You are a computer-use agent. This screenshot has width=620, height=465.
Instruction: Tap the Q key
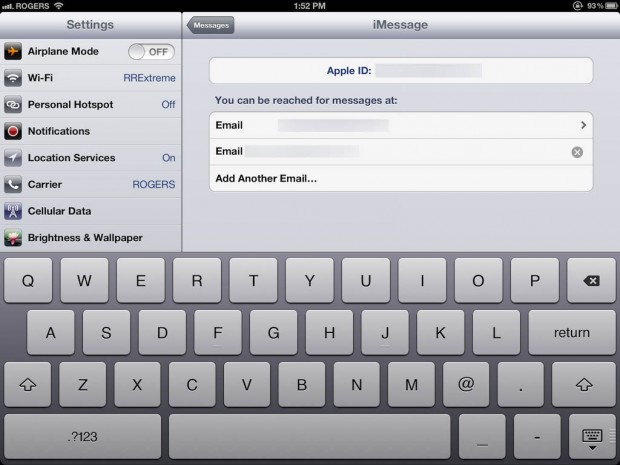[x=28, y=281]
